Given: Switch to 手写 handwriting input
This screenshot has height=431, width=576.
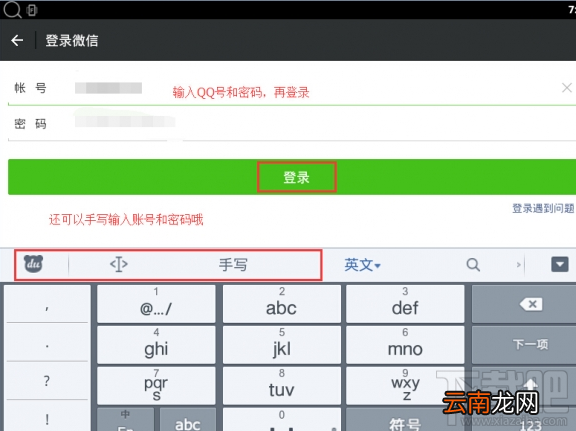Looking at the screenshot, I should 233,265.
